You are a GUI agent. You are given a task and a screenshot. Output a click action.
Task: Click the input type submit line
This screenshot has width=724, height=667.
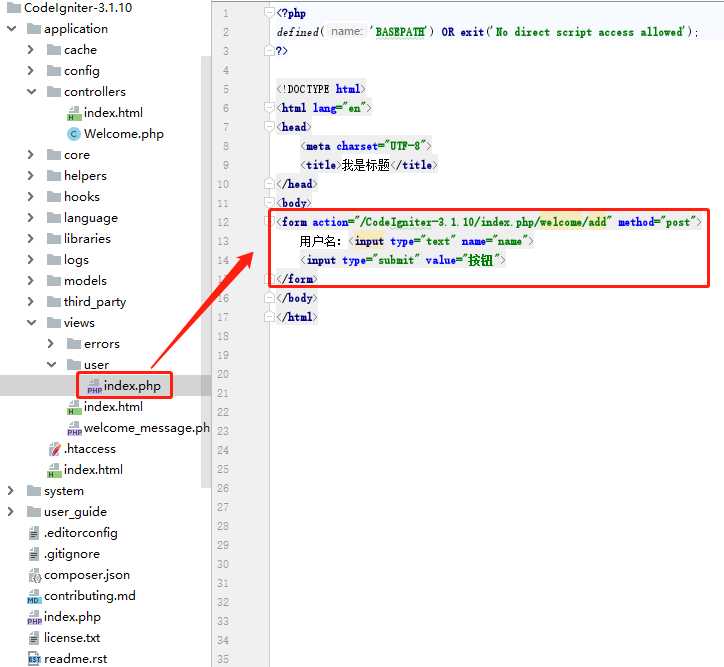click(403, 260)
